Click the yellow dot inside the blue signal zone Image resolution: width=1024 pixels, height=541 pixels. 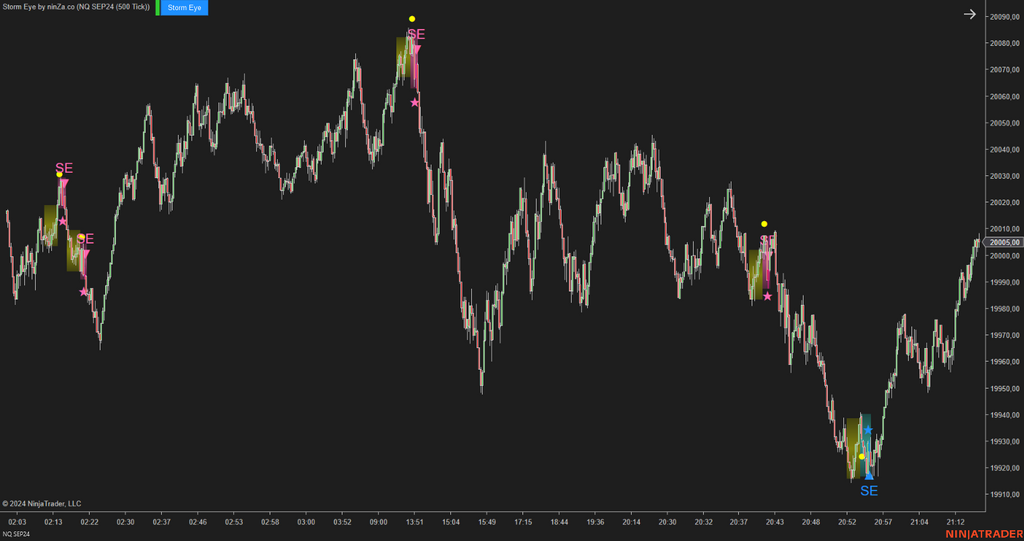(x=861, y=457)
